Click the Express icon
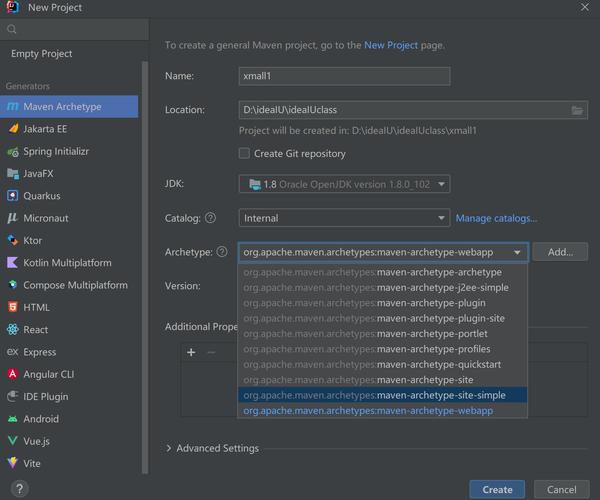The width and height of the screenshot is (600, 500). click(x=13, y=352)
